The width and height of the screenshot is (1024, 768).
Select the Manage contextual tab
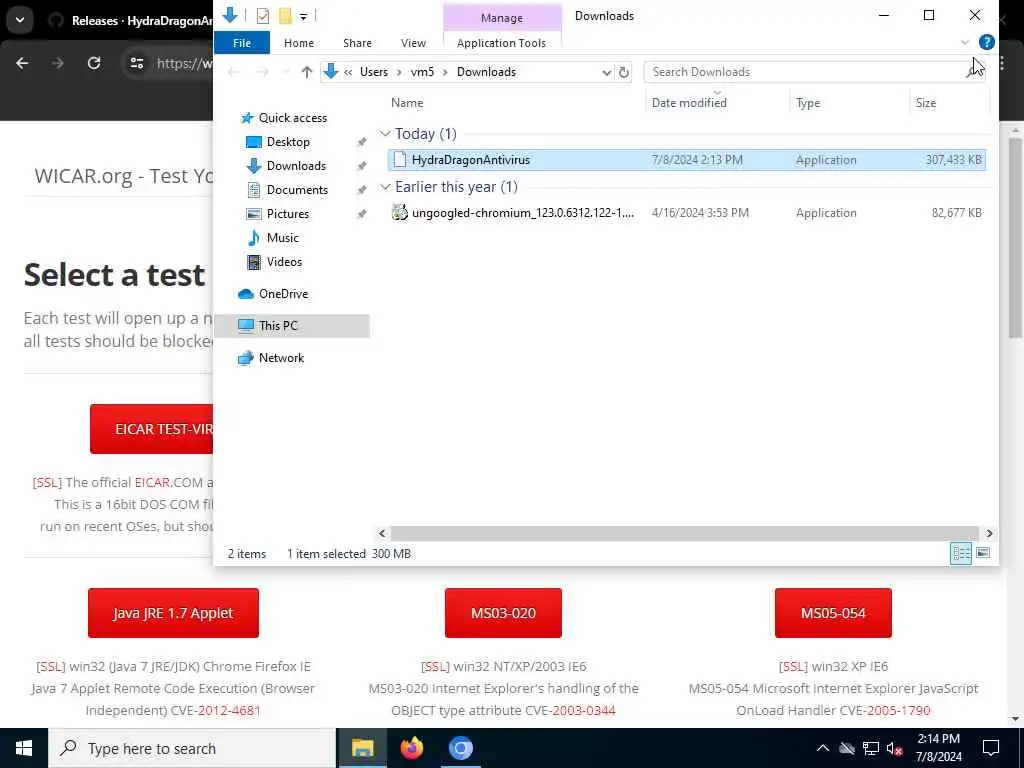pyautogui.click(x=502, y=18)
